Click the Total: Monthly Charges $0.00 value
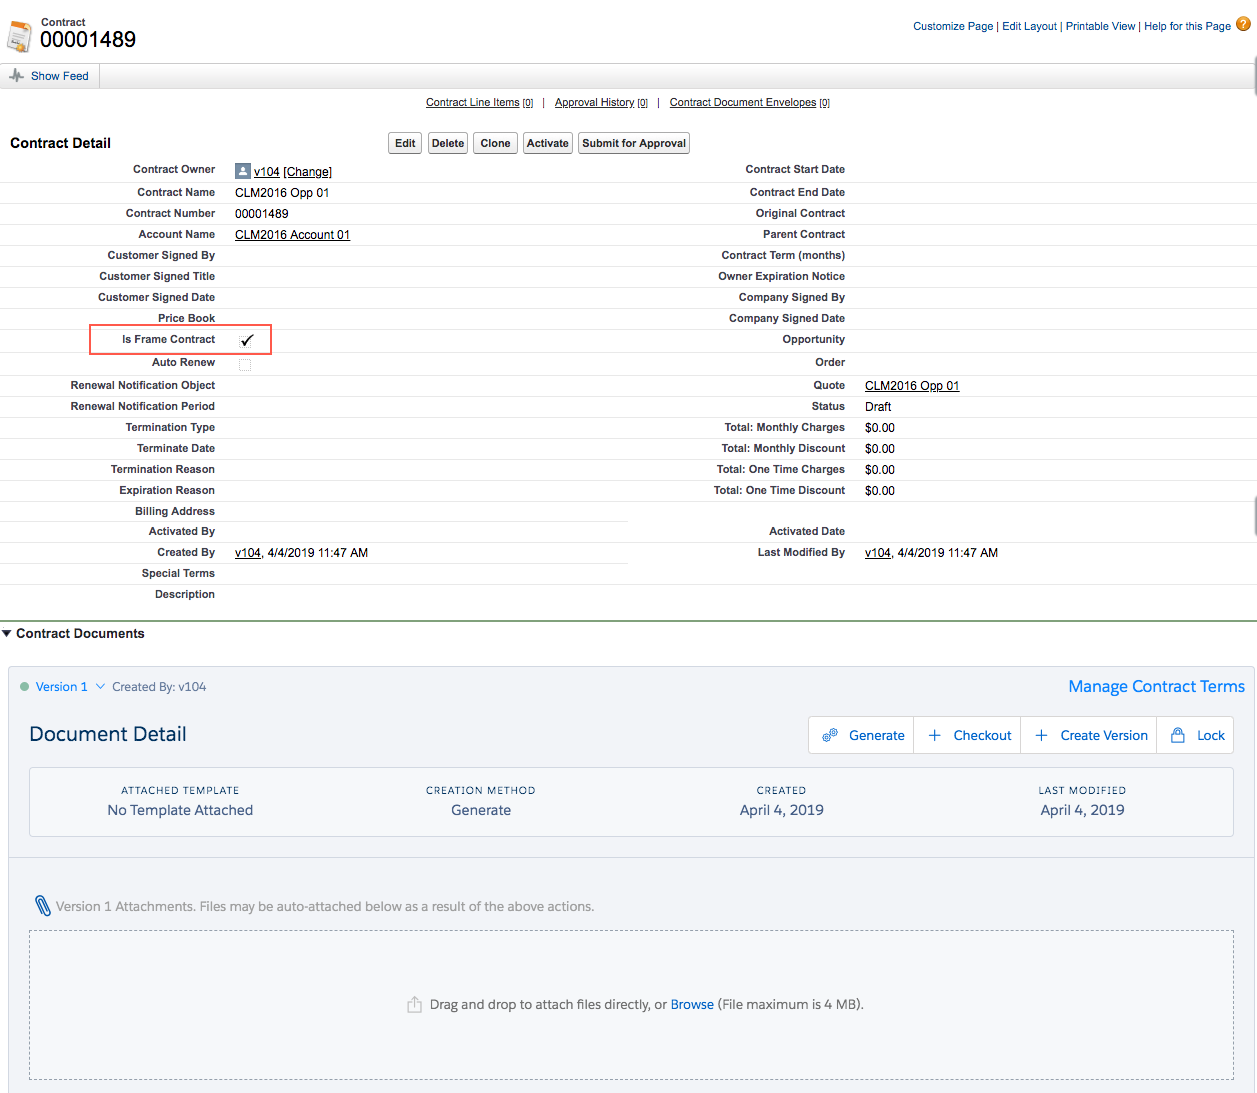This screenshot has width=1257, height=1093. point(880,428)
